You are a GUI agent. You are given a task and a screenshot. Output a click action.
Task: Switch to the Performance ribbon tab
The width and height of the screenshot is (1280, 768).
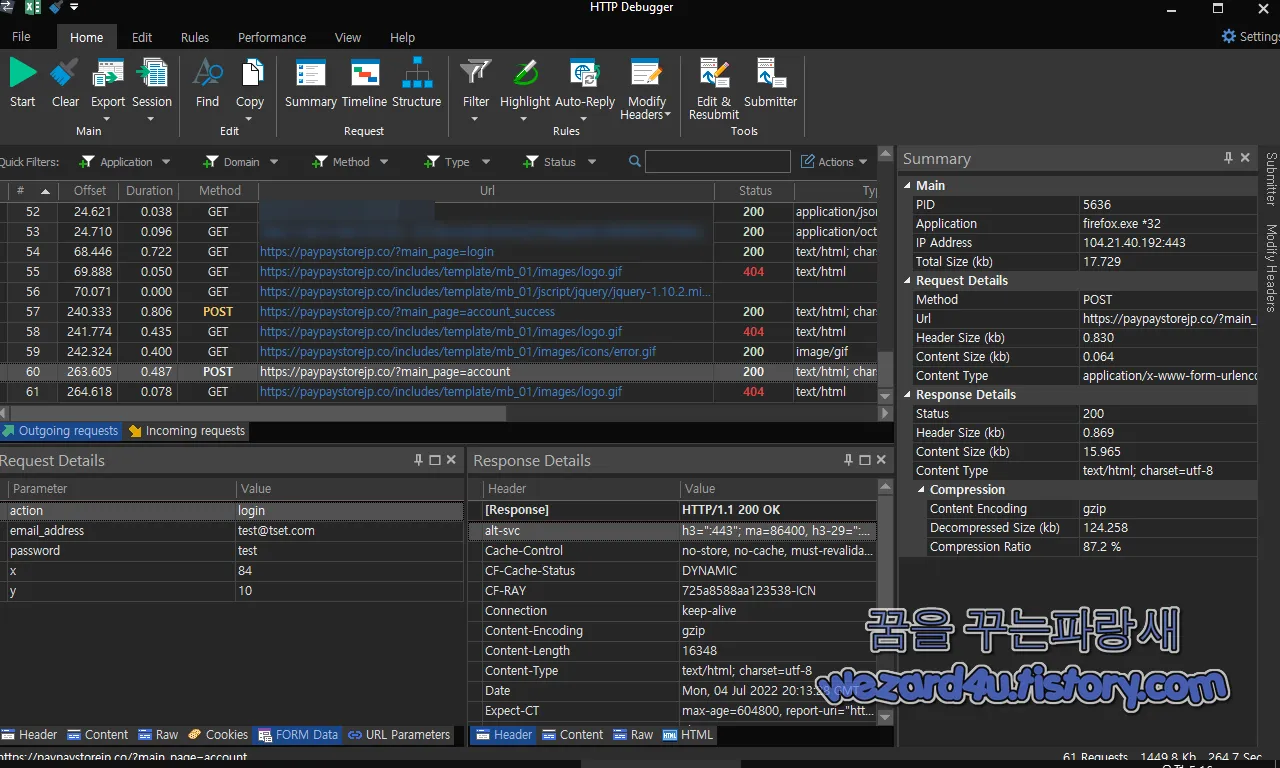pos(272,37)
